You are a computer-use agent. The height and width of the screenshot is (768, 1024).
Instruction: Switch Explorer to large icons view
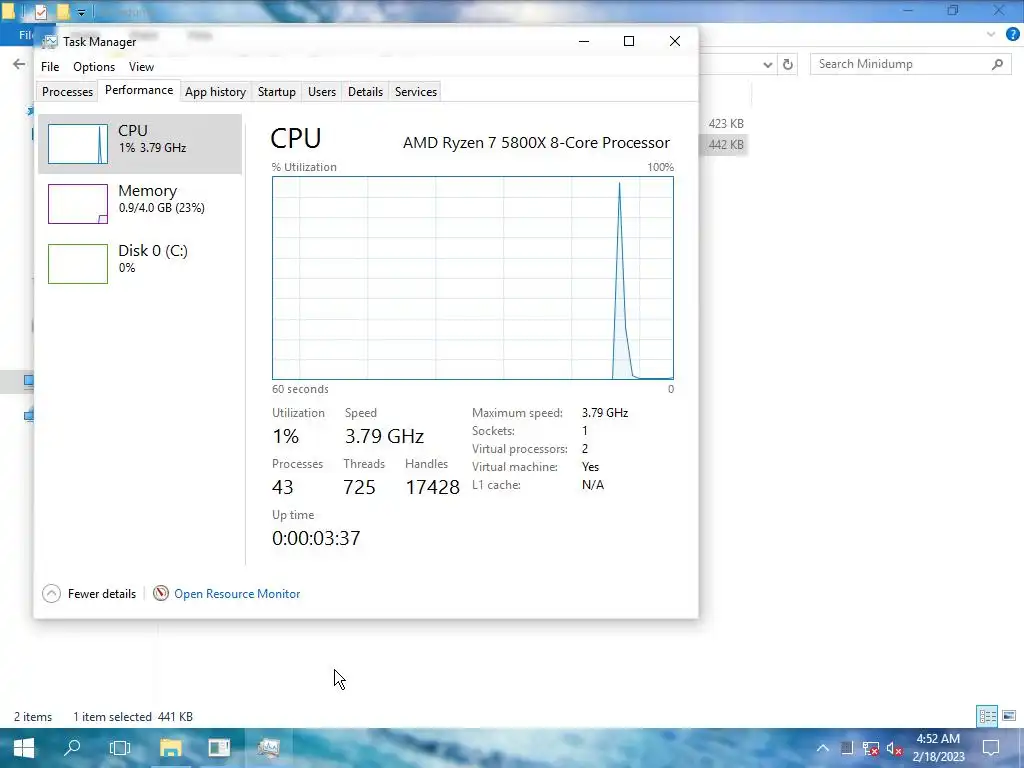pyautogui.click(x=1009, y=716)
